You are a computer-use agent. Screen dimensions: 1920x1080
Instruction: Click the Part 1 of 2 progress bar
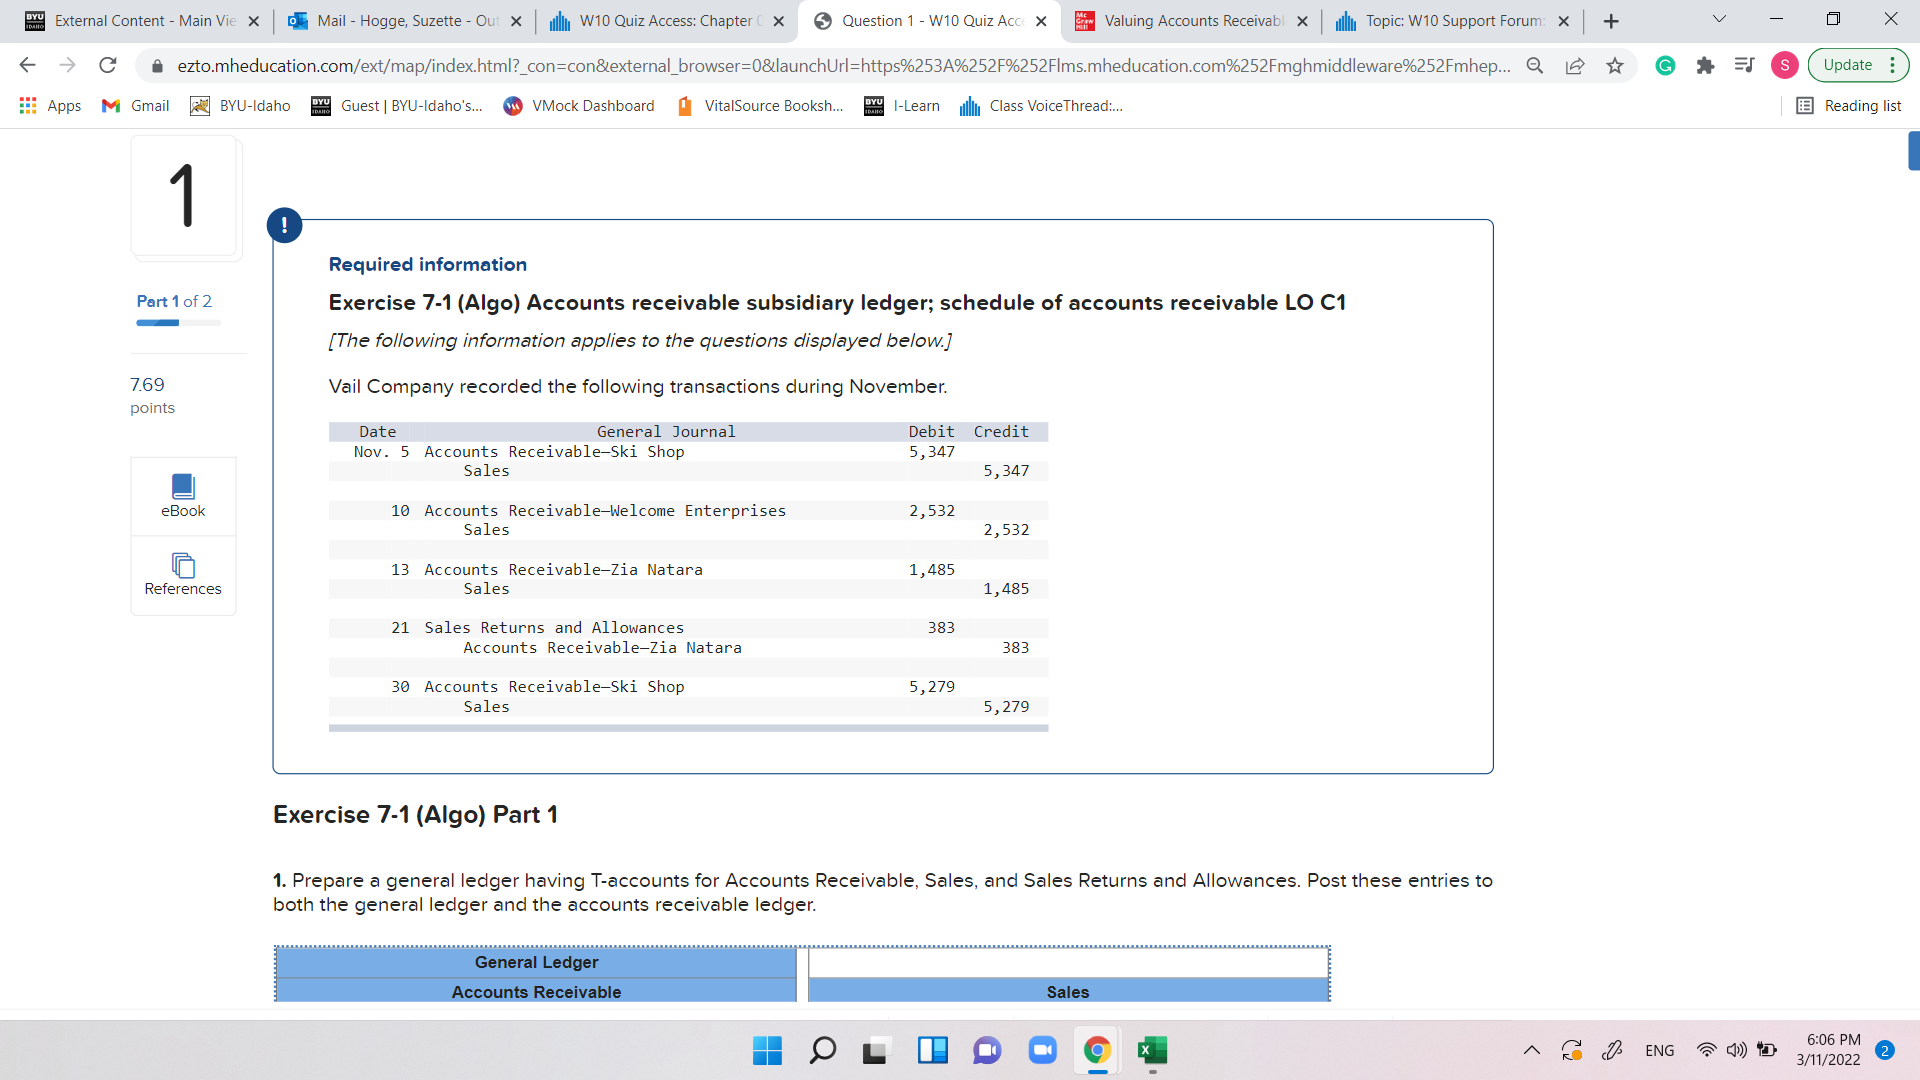[x=178, y=323]
